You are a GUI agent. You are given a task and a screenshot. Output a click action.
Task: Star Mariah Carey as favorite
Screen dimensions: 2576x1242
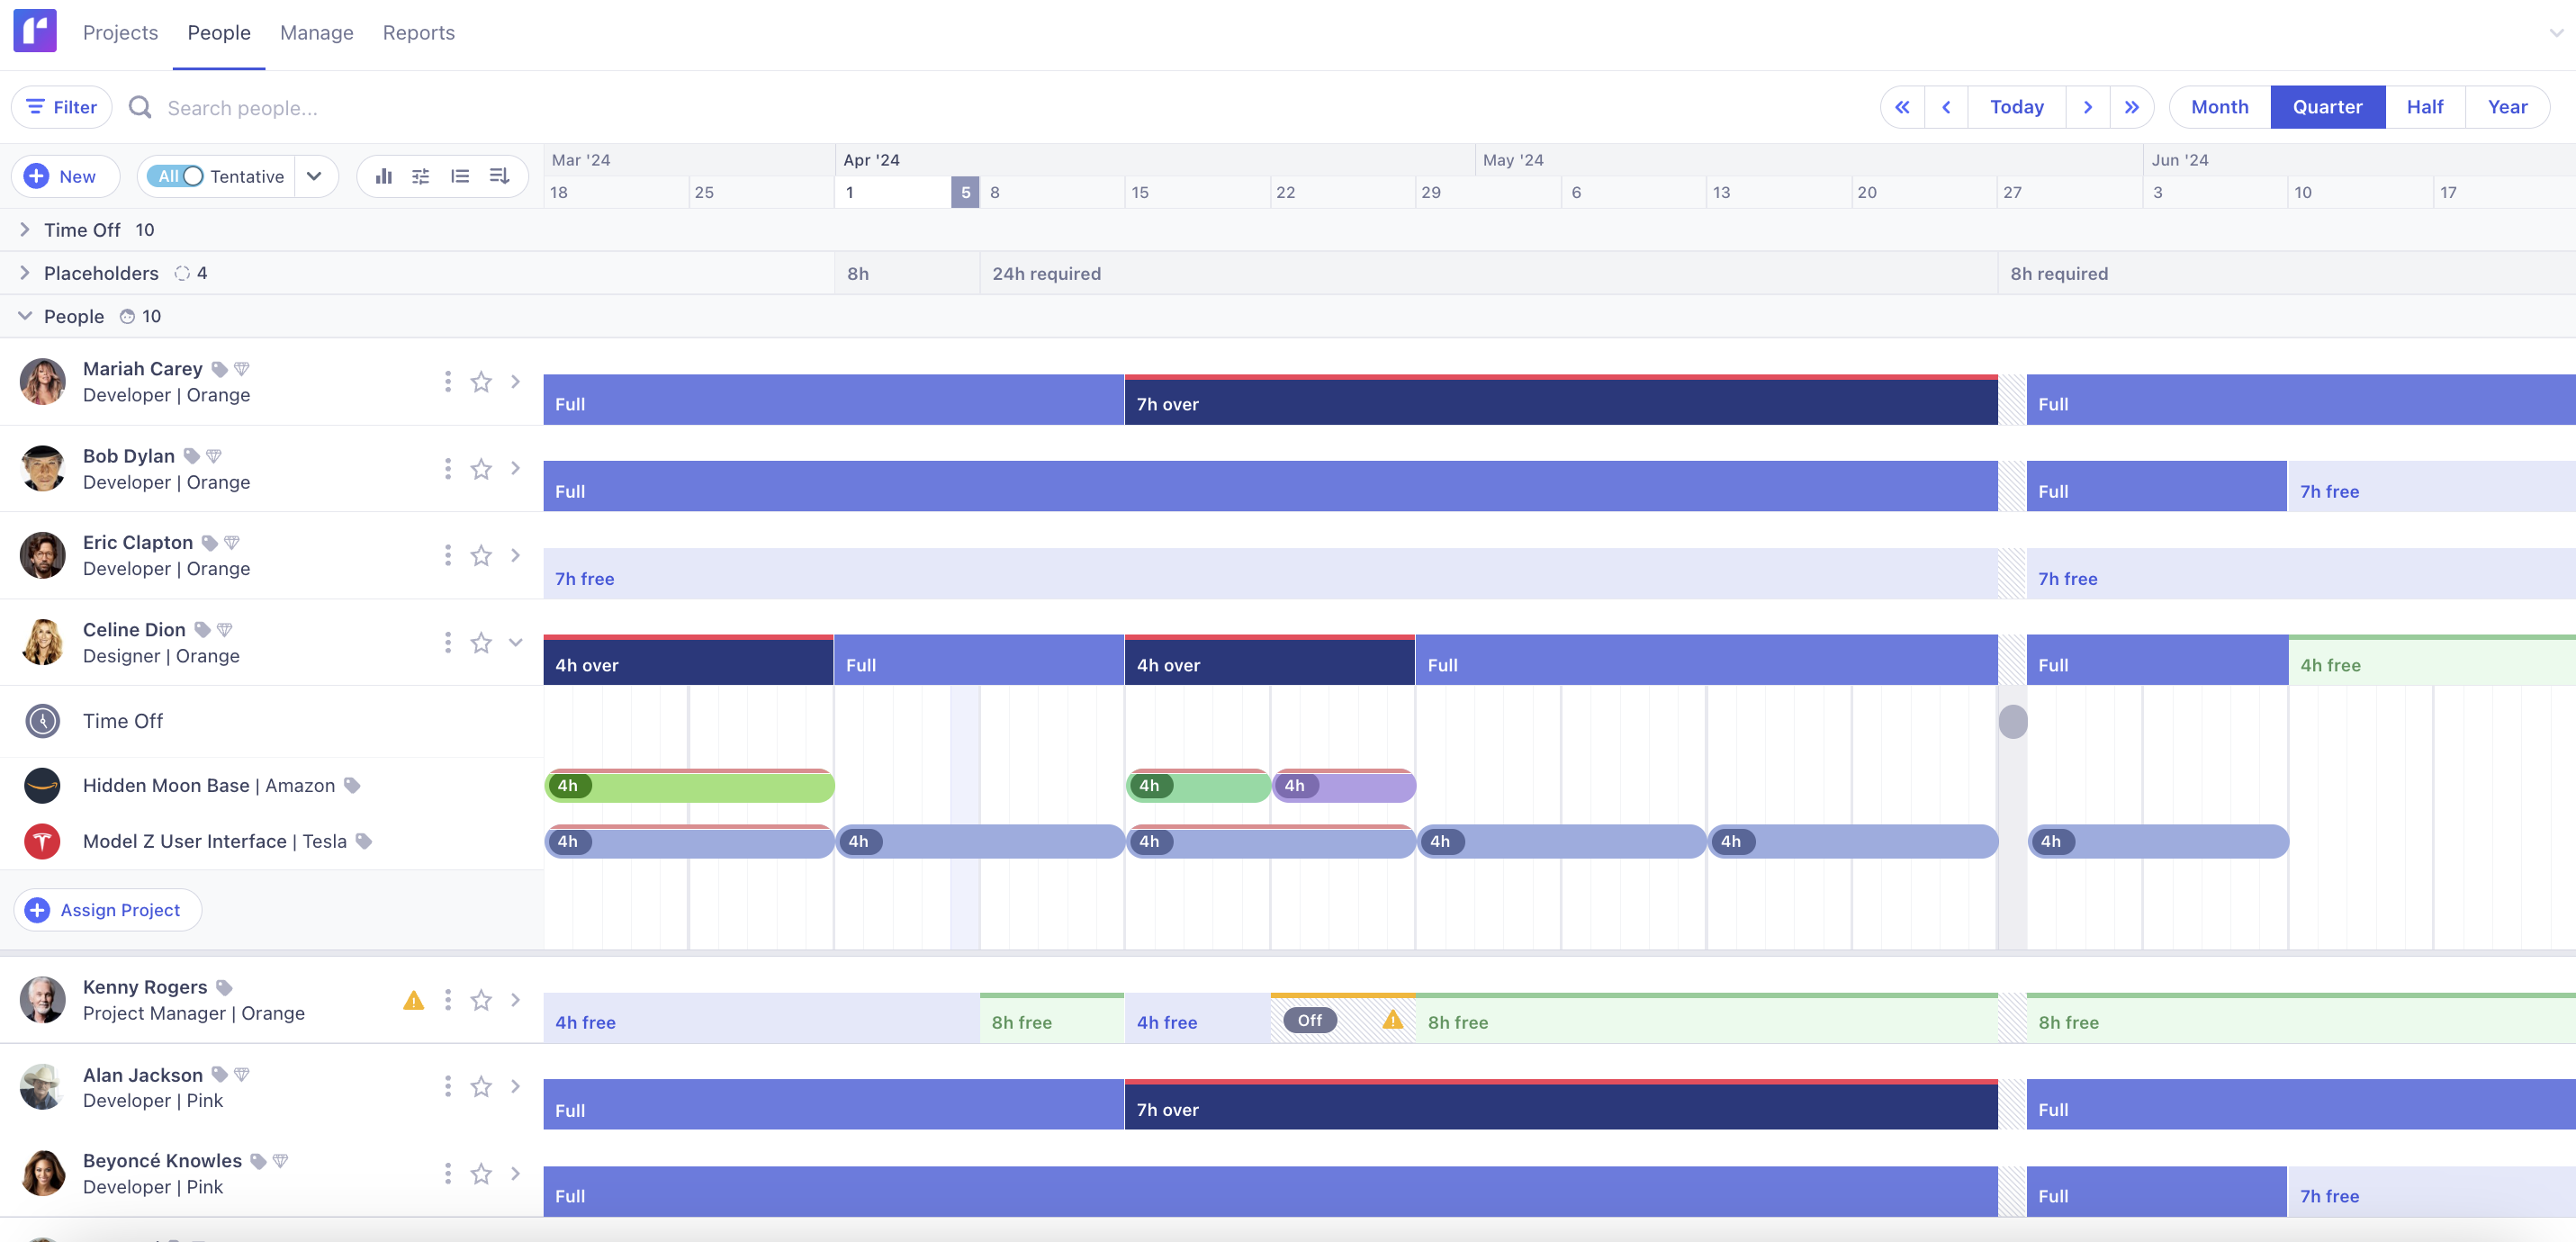(x=481, y=381)
